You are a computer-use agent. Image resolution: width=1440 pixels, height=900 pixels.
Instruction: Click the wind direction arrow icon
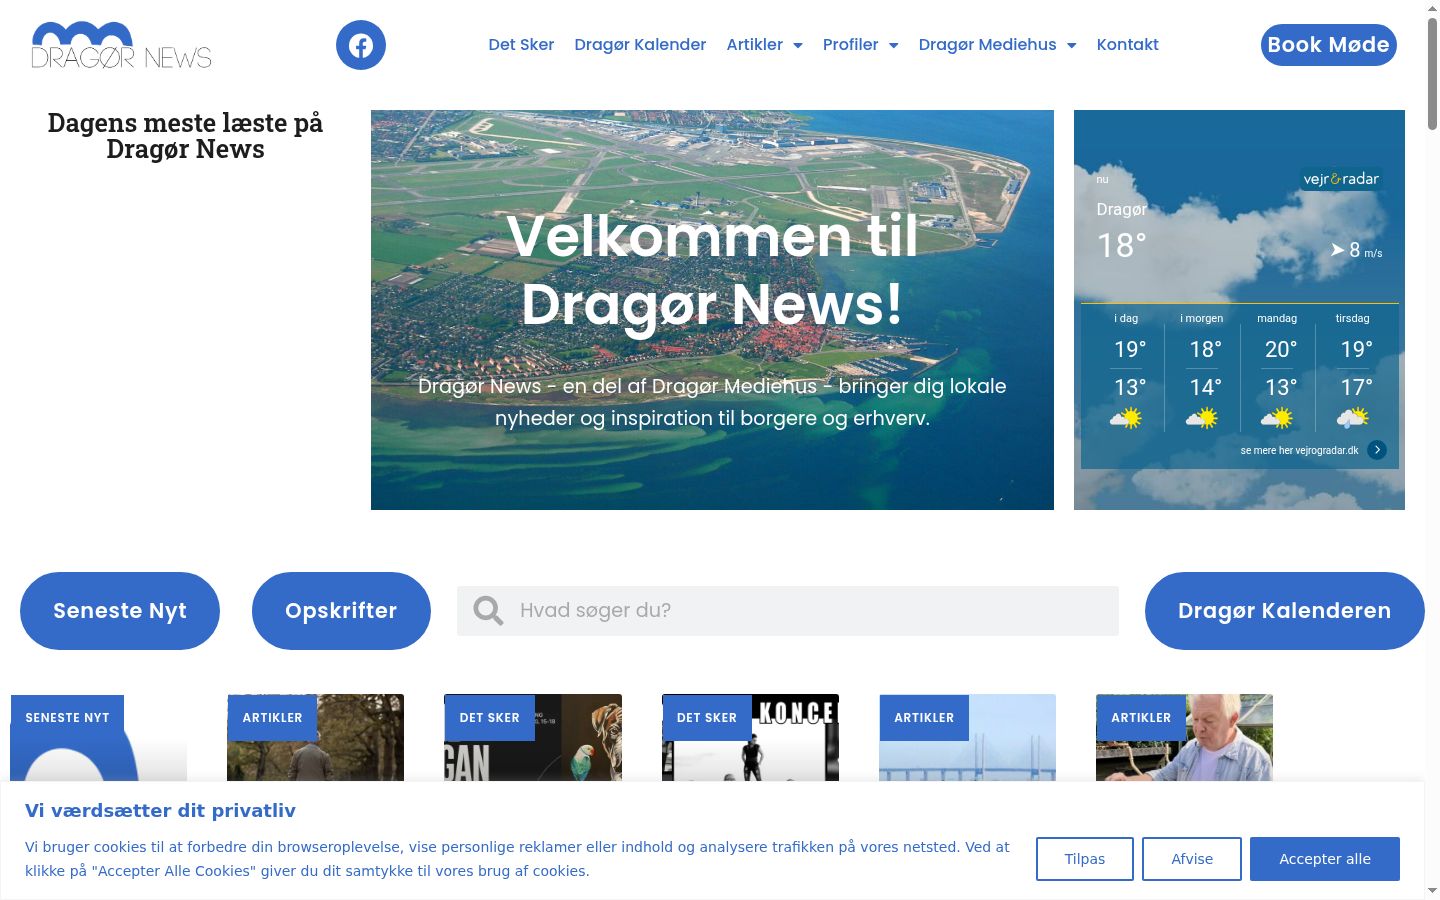pyautogui.click(x=1337, y=250)
